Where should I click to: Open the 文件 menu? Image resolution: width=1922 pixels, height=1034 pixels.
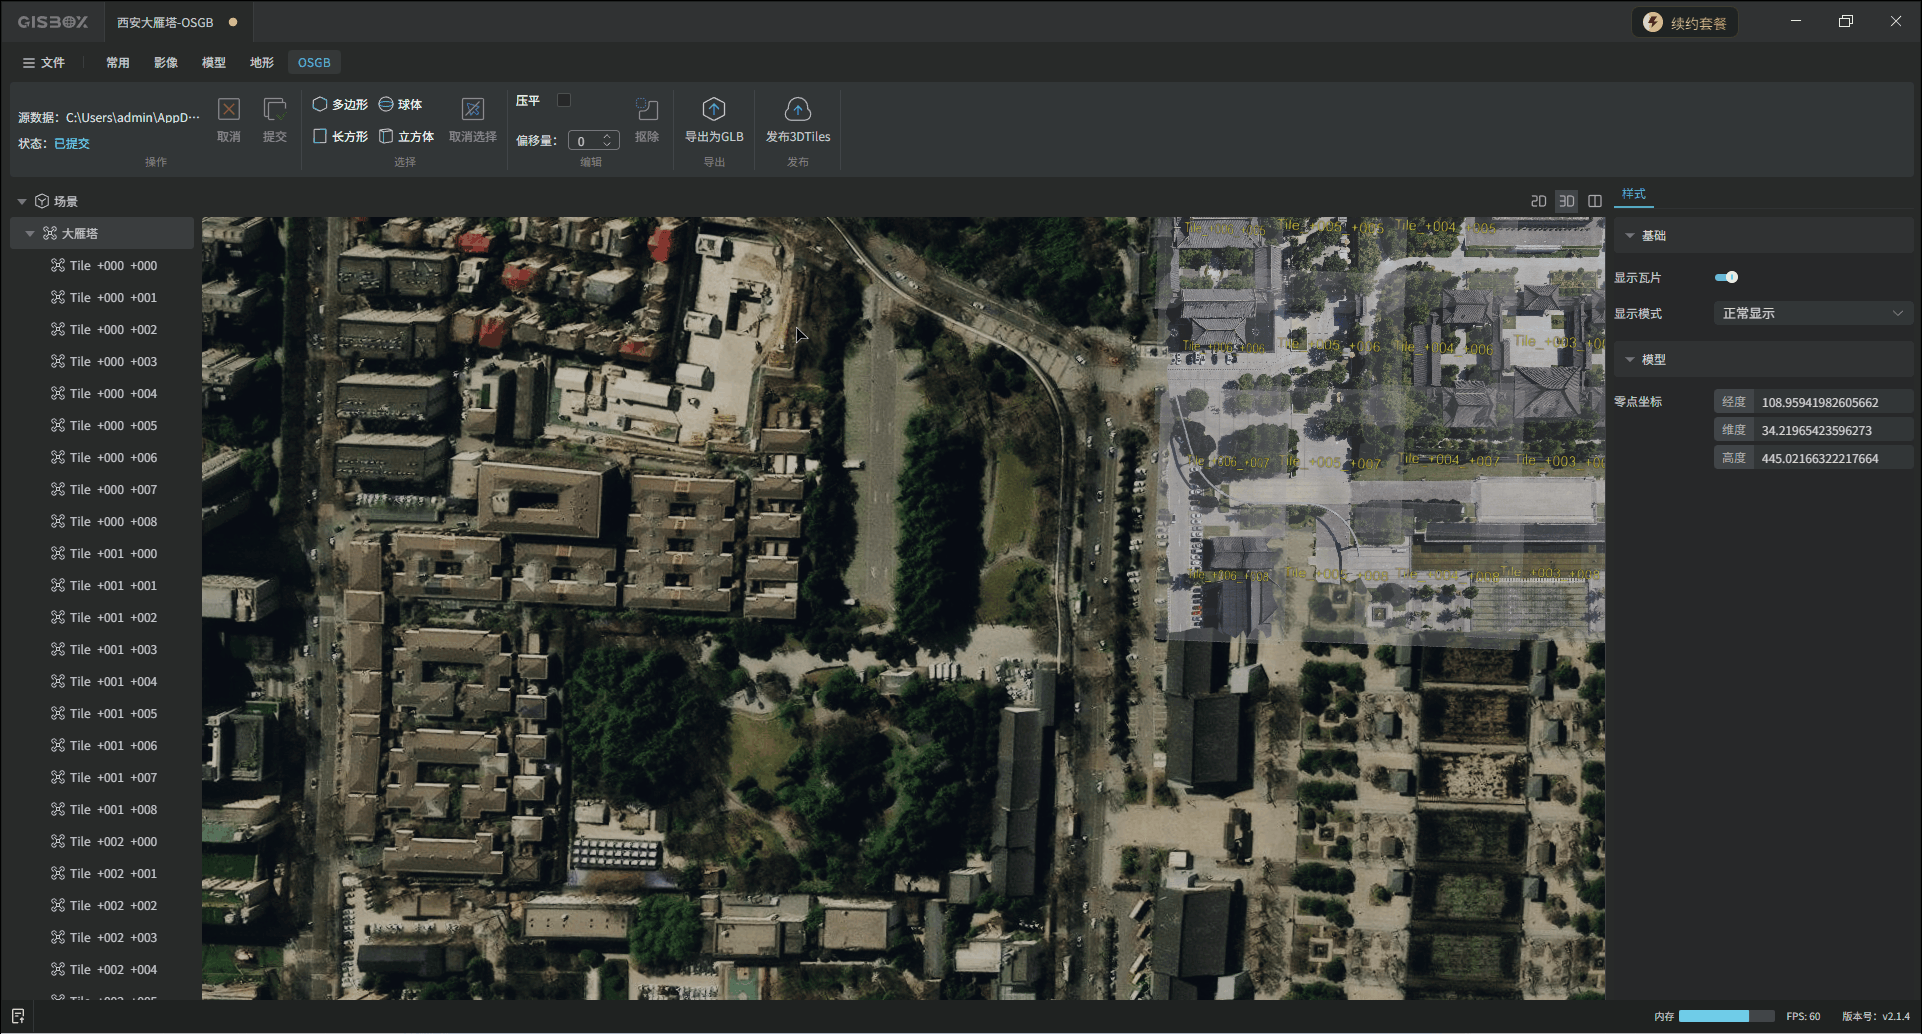44,62
